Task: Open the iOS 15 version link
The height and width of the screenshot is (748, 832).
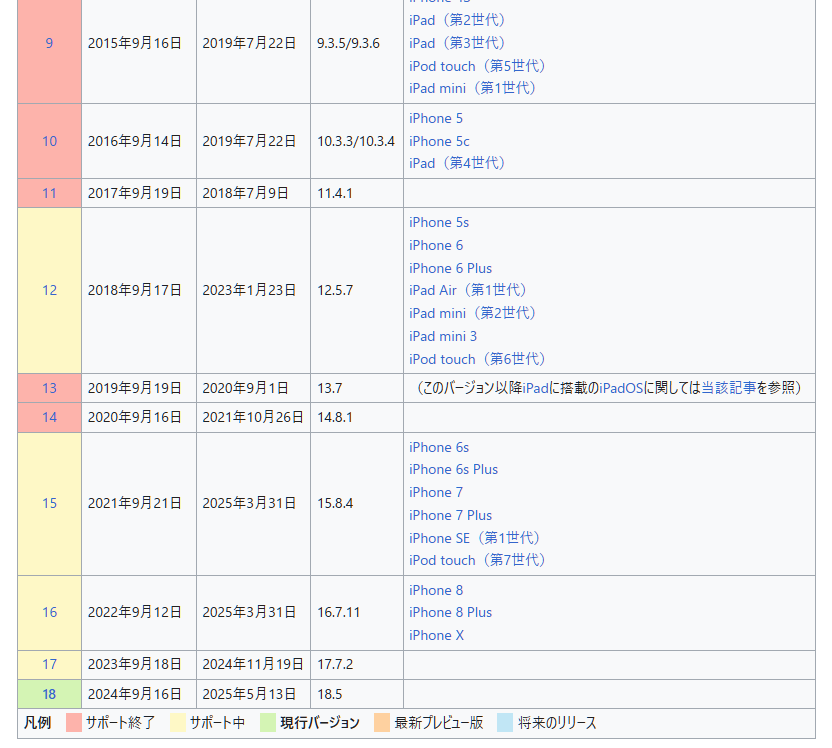Action: (49, 503)
